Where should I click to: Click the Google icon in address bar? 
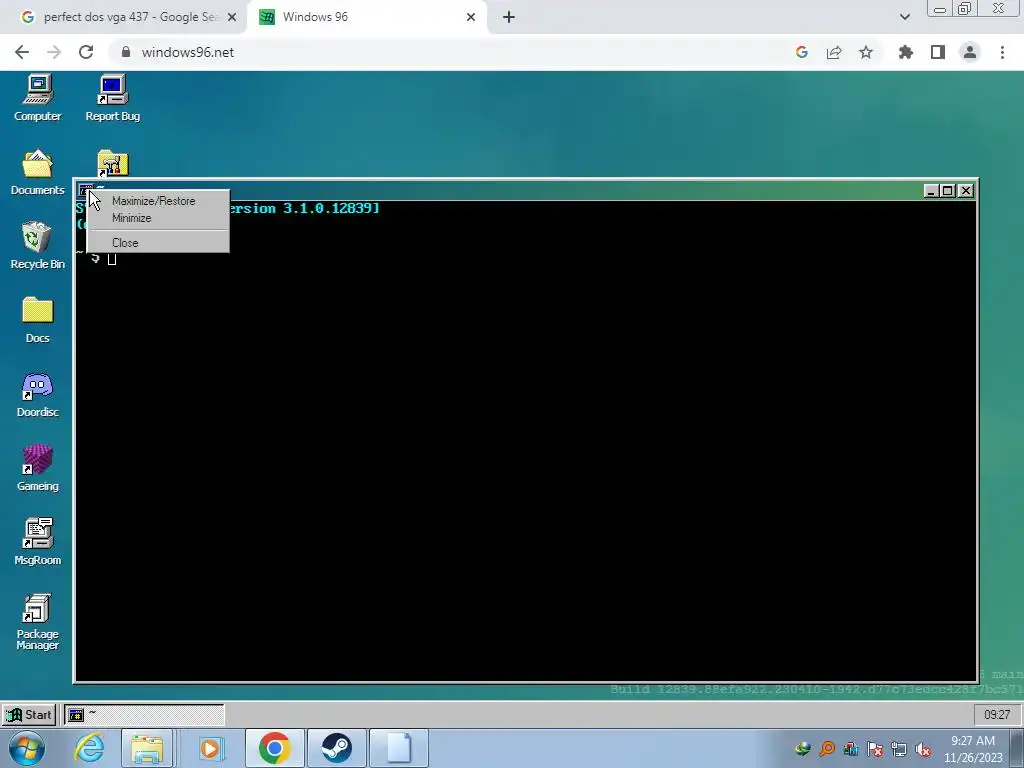(x=802, y=52)
